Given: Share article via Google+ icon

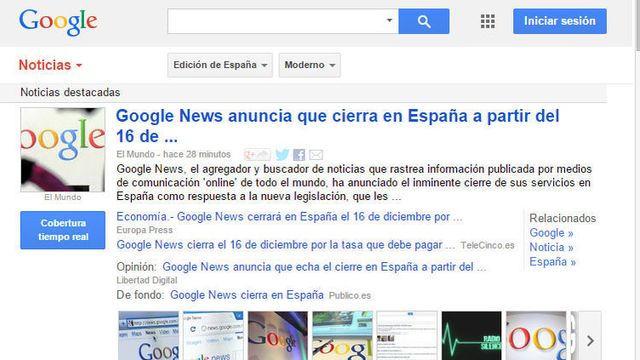Looking at the screenshot, I should 257,155.
